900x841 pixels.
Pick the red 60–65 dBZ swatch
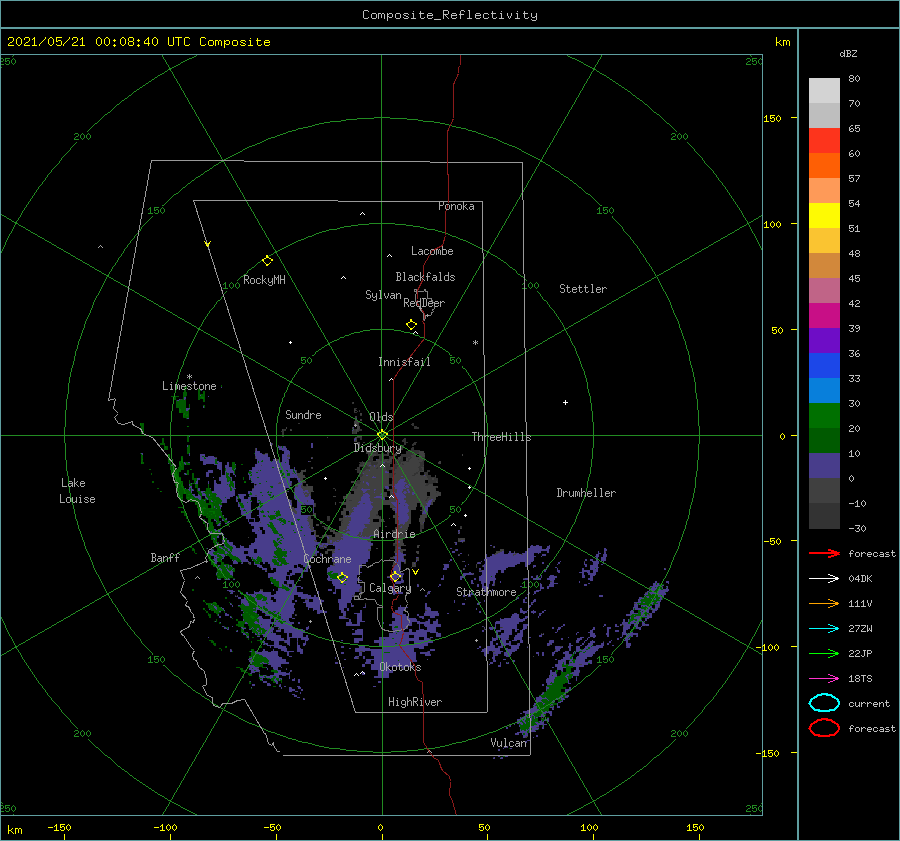(824, 141)
